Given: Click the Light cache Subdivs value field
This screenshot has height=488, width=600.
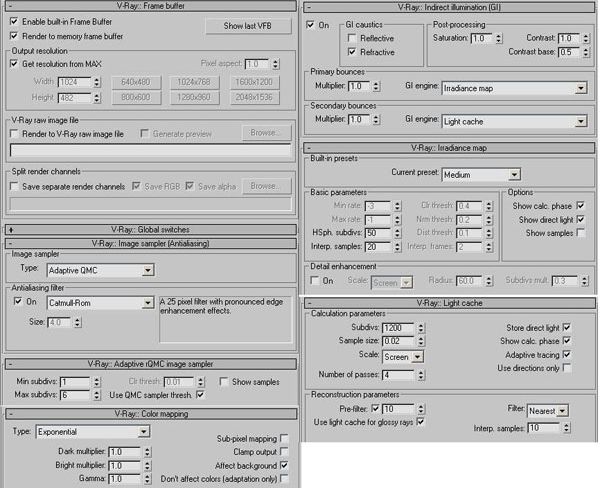Looking at the screenshot, I should [x=398, y=328].
